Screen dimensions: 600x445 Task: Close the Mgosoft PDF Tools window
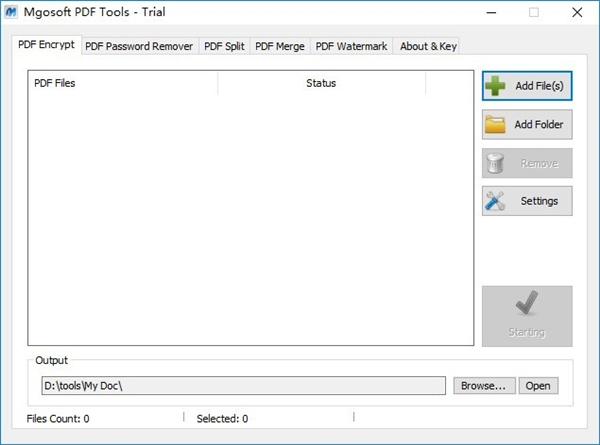(x=577, y=13)
